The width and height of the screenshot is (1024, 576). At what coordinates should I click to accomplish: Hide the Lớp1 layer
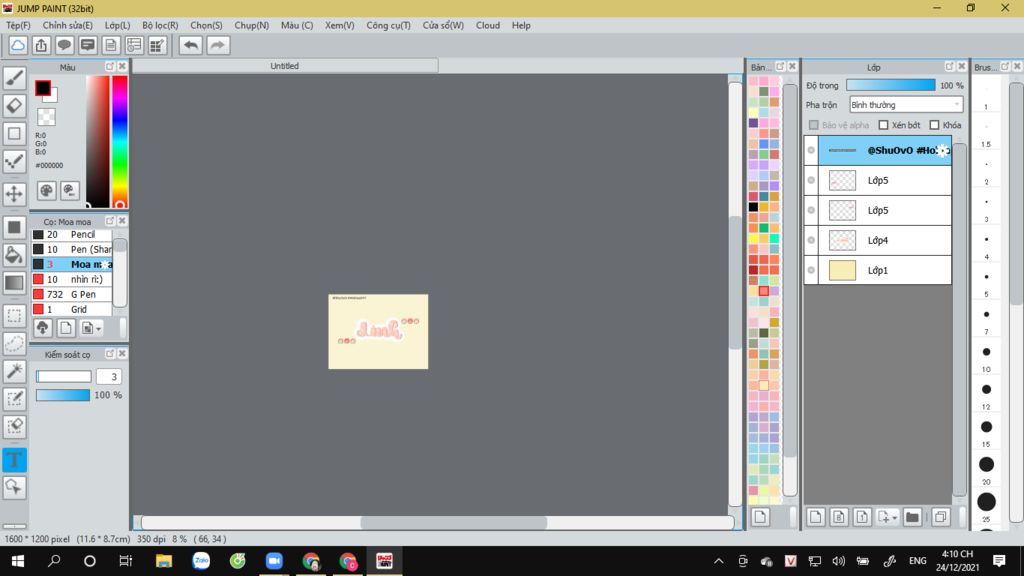(x=811, y=270)
